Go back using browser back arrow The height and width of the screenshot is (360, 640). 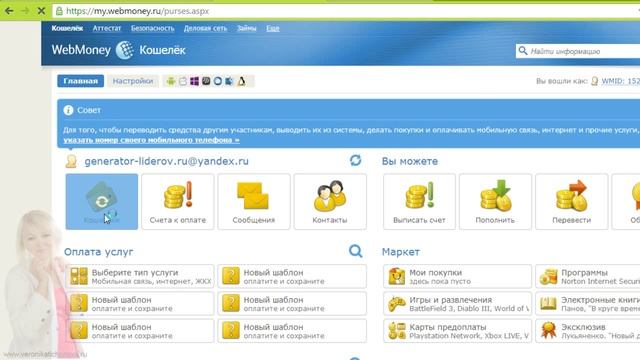coord(9,11)
